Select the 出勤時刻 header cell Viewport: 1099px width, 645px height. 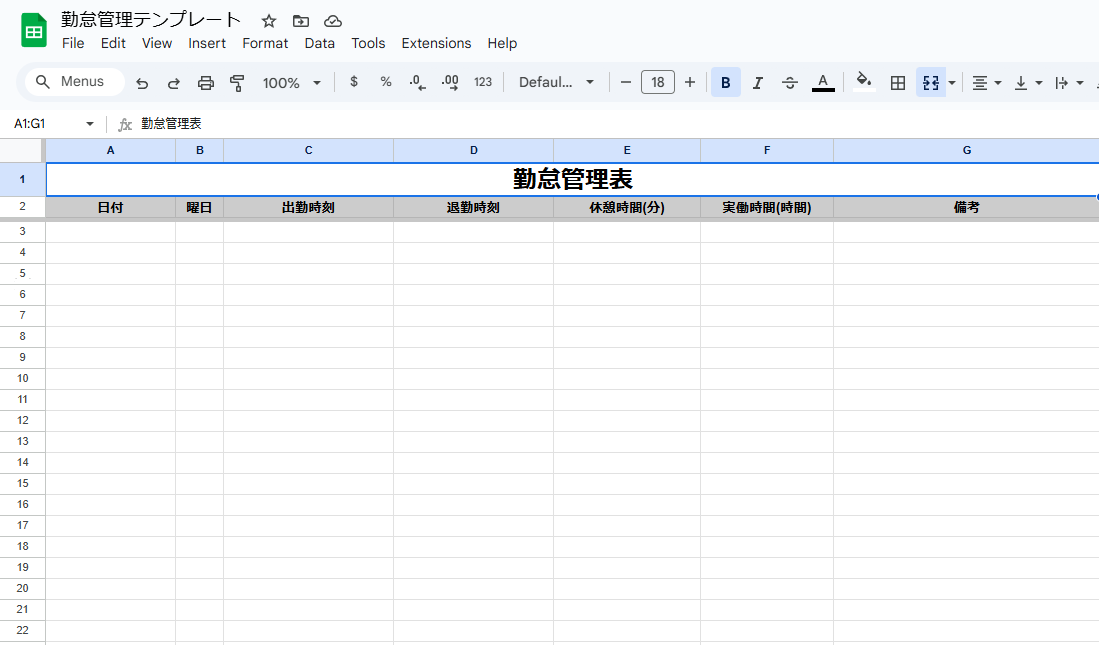[308, 208]
